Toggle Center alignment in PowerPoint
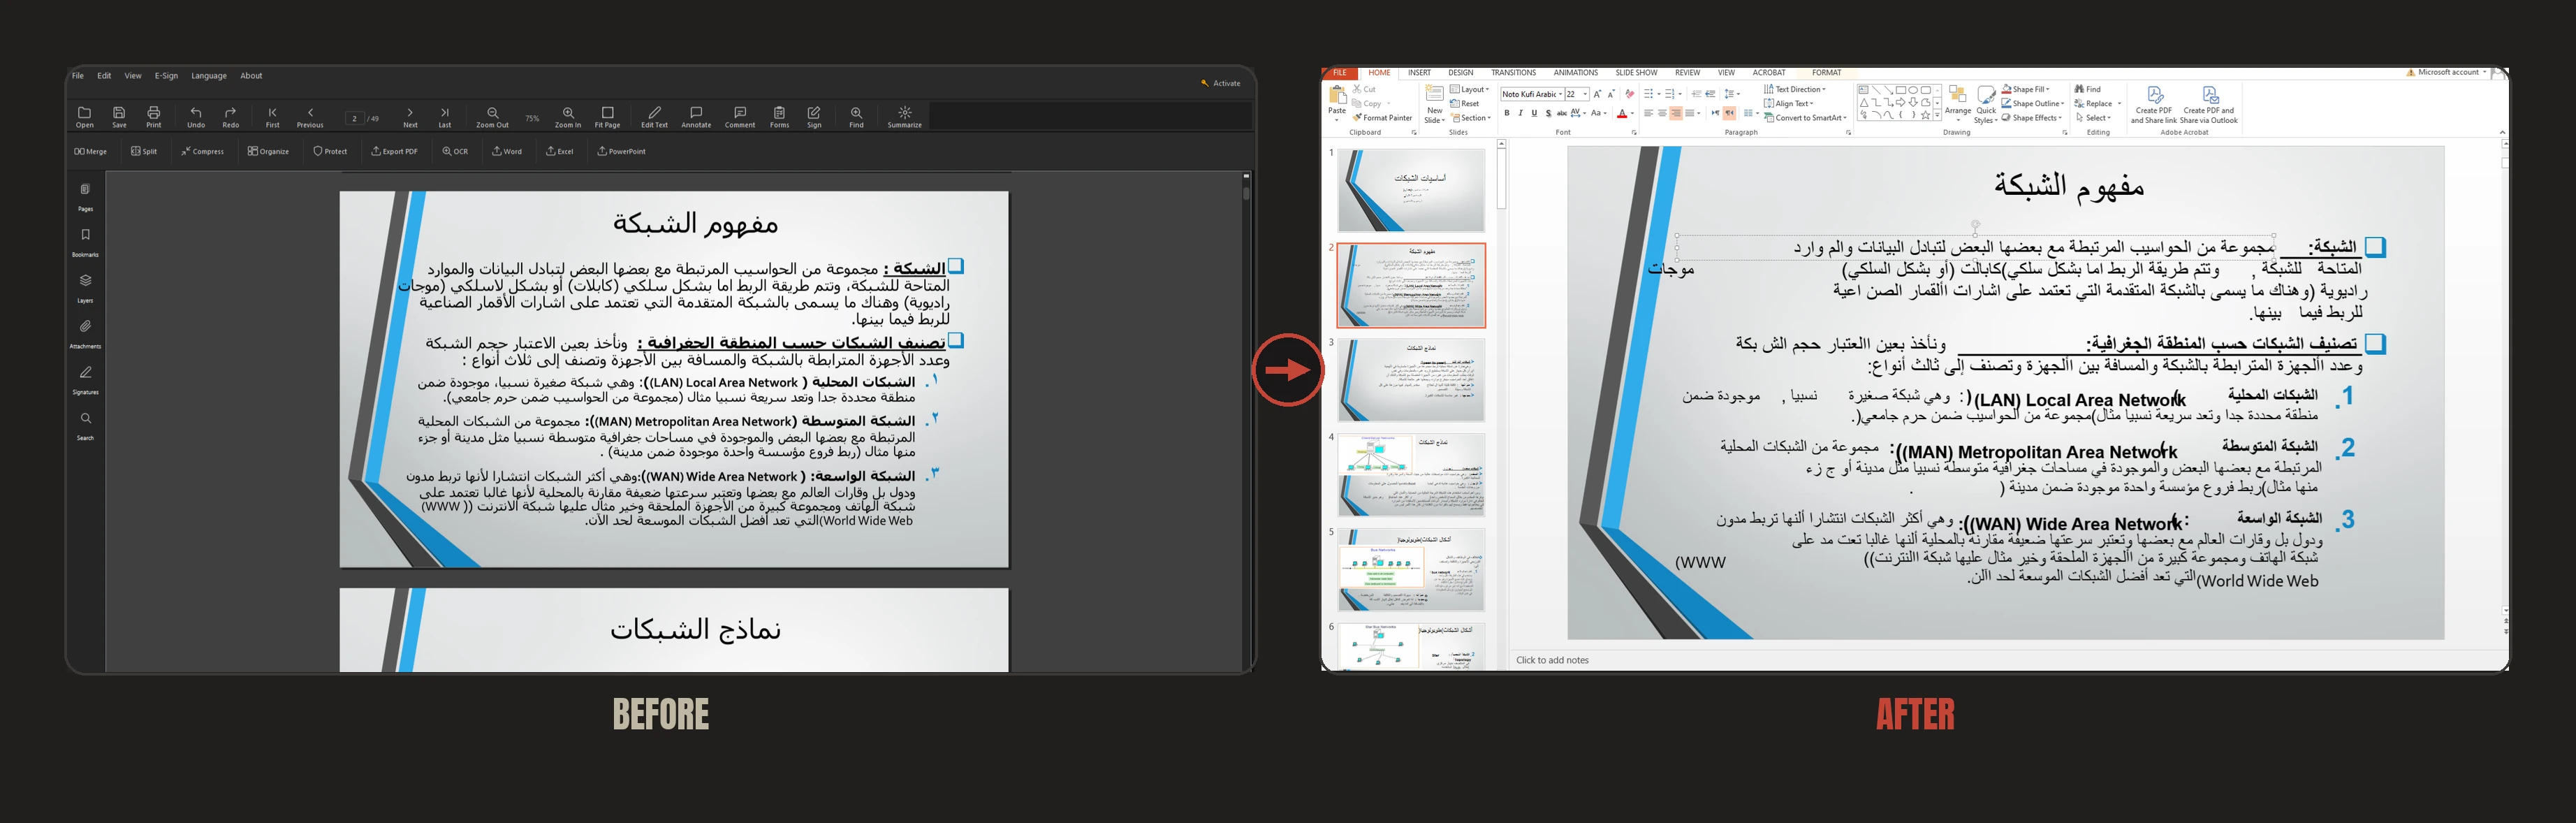This screenshot has width=2576, height=823. [1663, 113]
